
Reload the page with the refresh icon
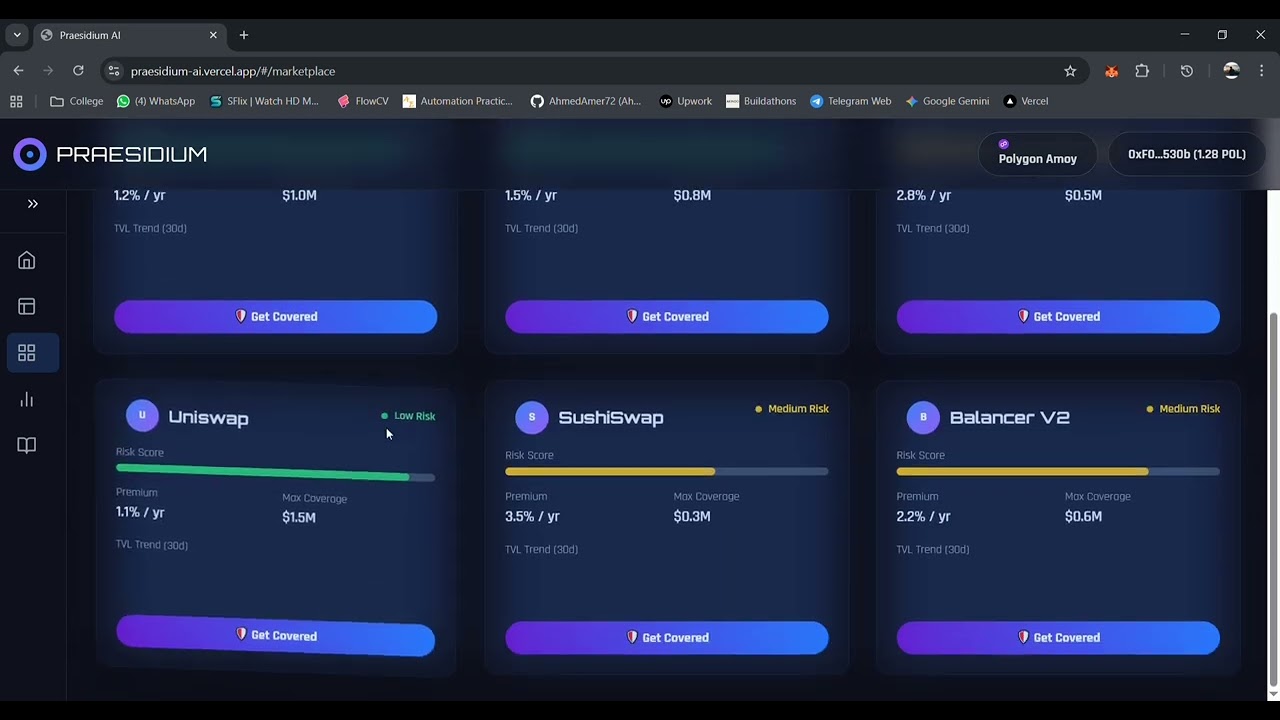(x=78, y=71)
